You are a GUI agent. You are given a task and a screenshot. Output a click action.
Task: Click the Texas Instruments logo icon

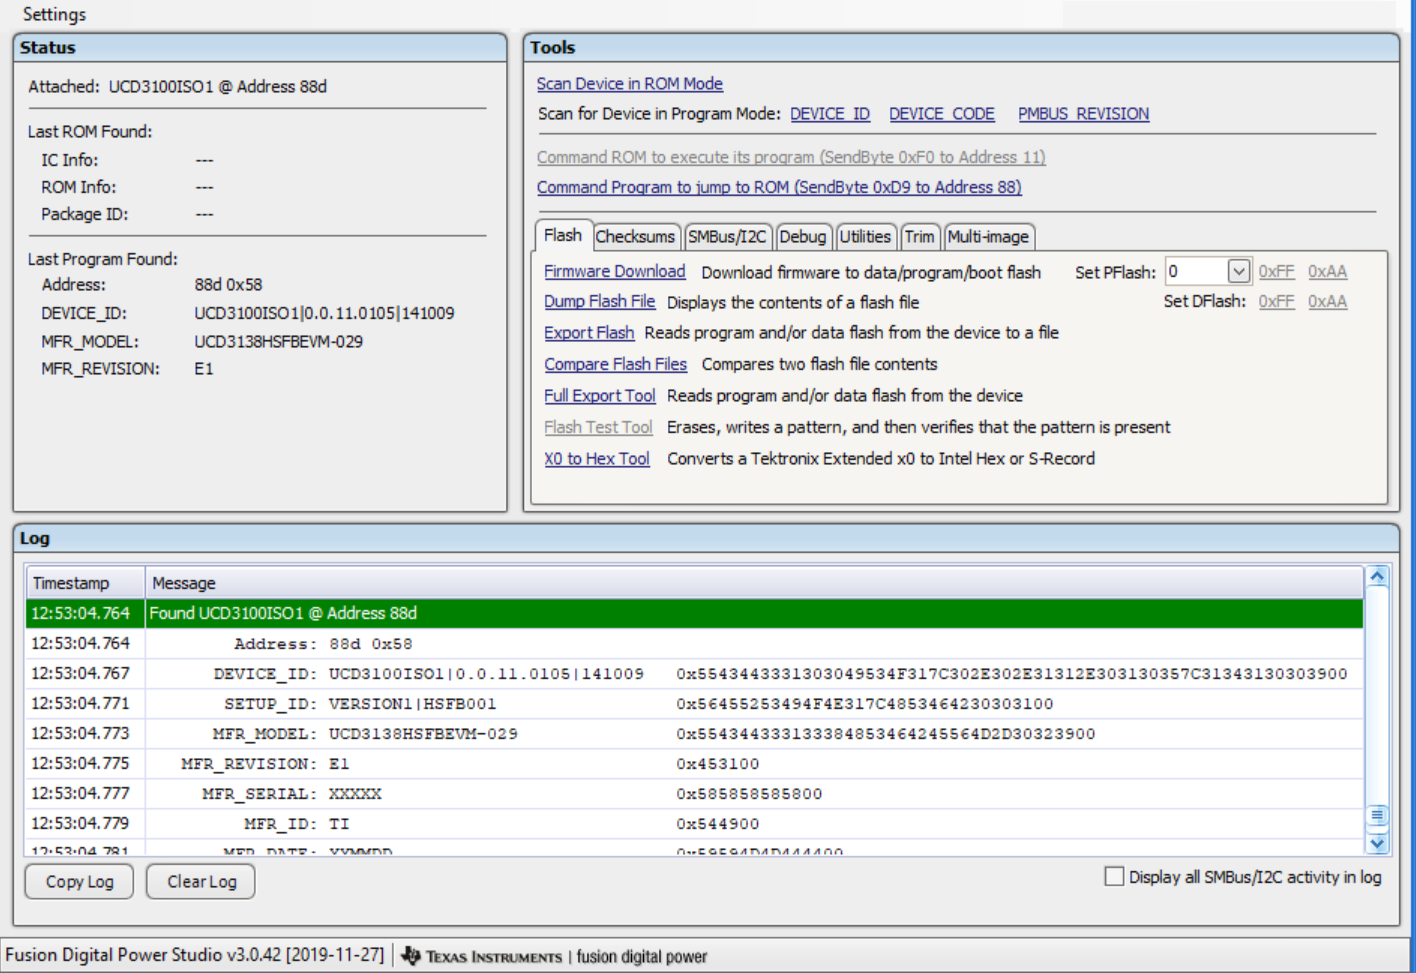(411, 956)
